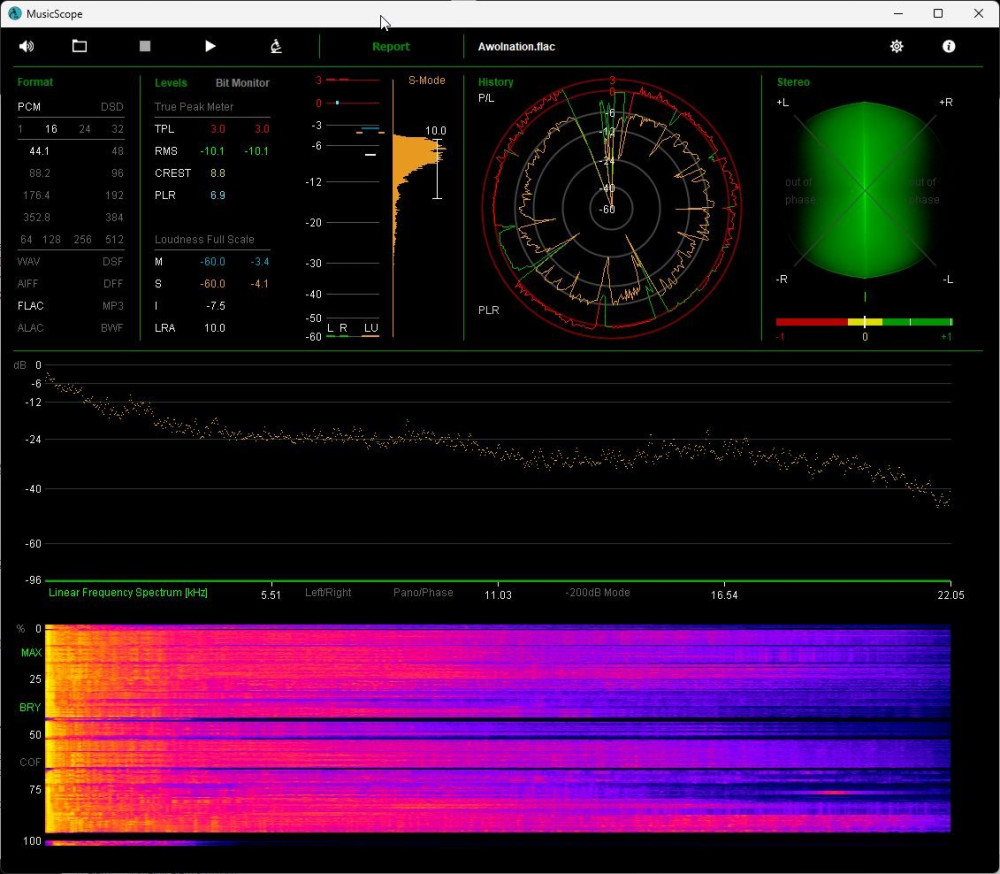This screenshot has height=874, width=1000.
Task: Click the P/L label in History
Action: coord(486,98)
